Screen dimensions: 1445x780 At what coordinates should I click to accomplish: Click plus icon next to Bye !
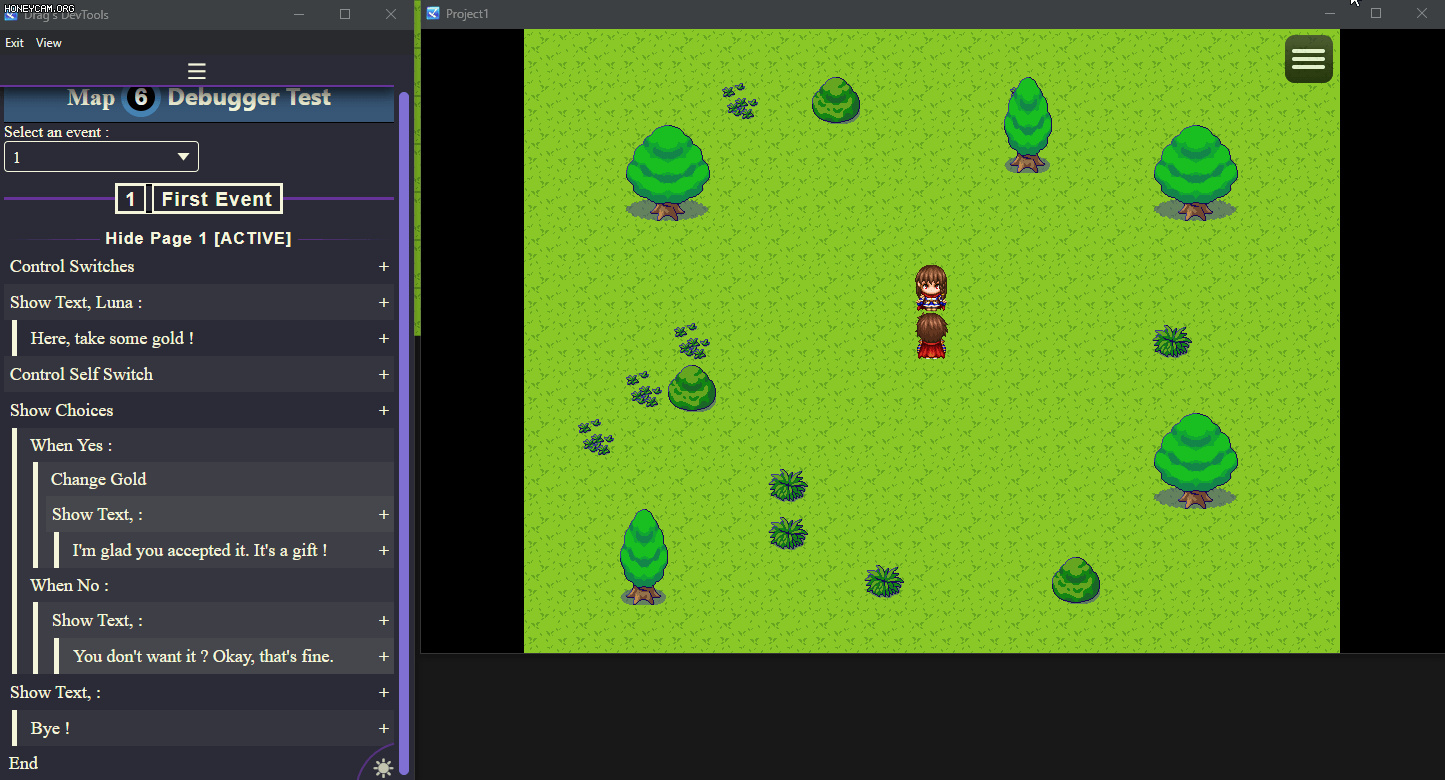[x=384, y=729]
